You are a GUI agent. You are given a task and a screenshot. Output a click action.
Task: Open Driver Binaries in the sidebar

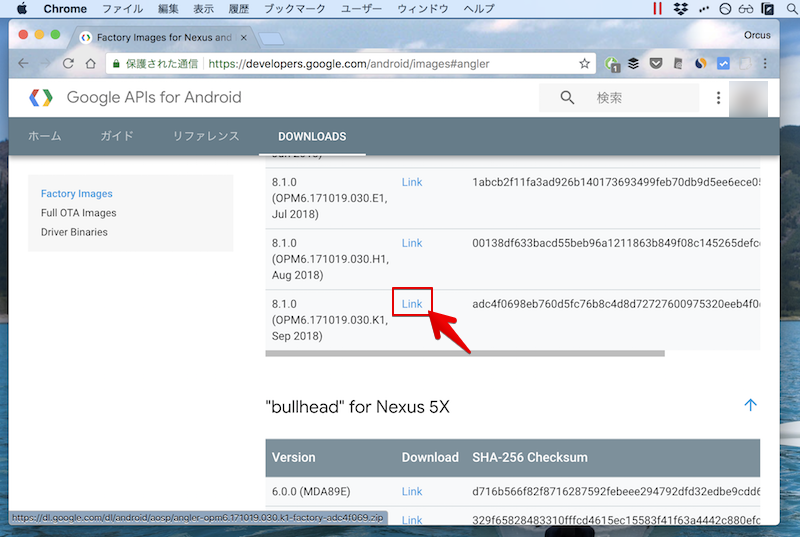(x=74, y=232)
